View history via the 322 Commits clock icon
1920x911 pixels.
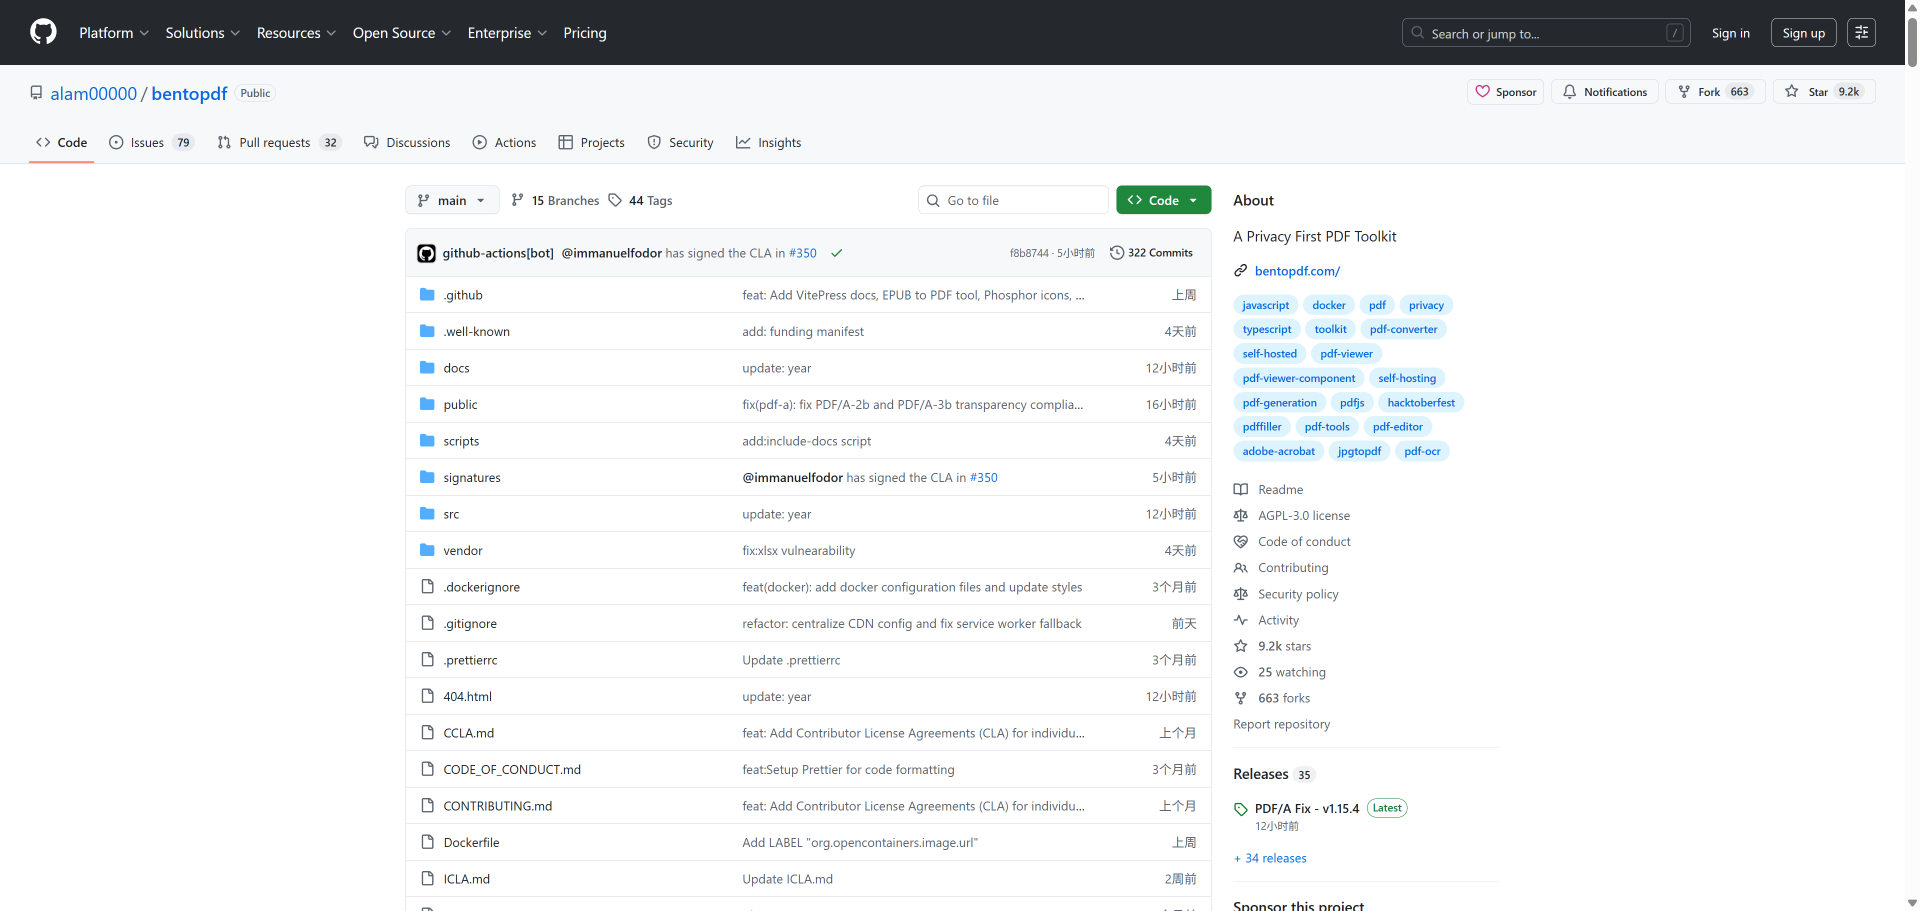[x=1117, y=252]
